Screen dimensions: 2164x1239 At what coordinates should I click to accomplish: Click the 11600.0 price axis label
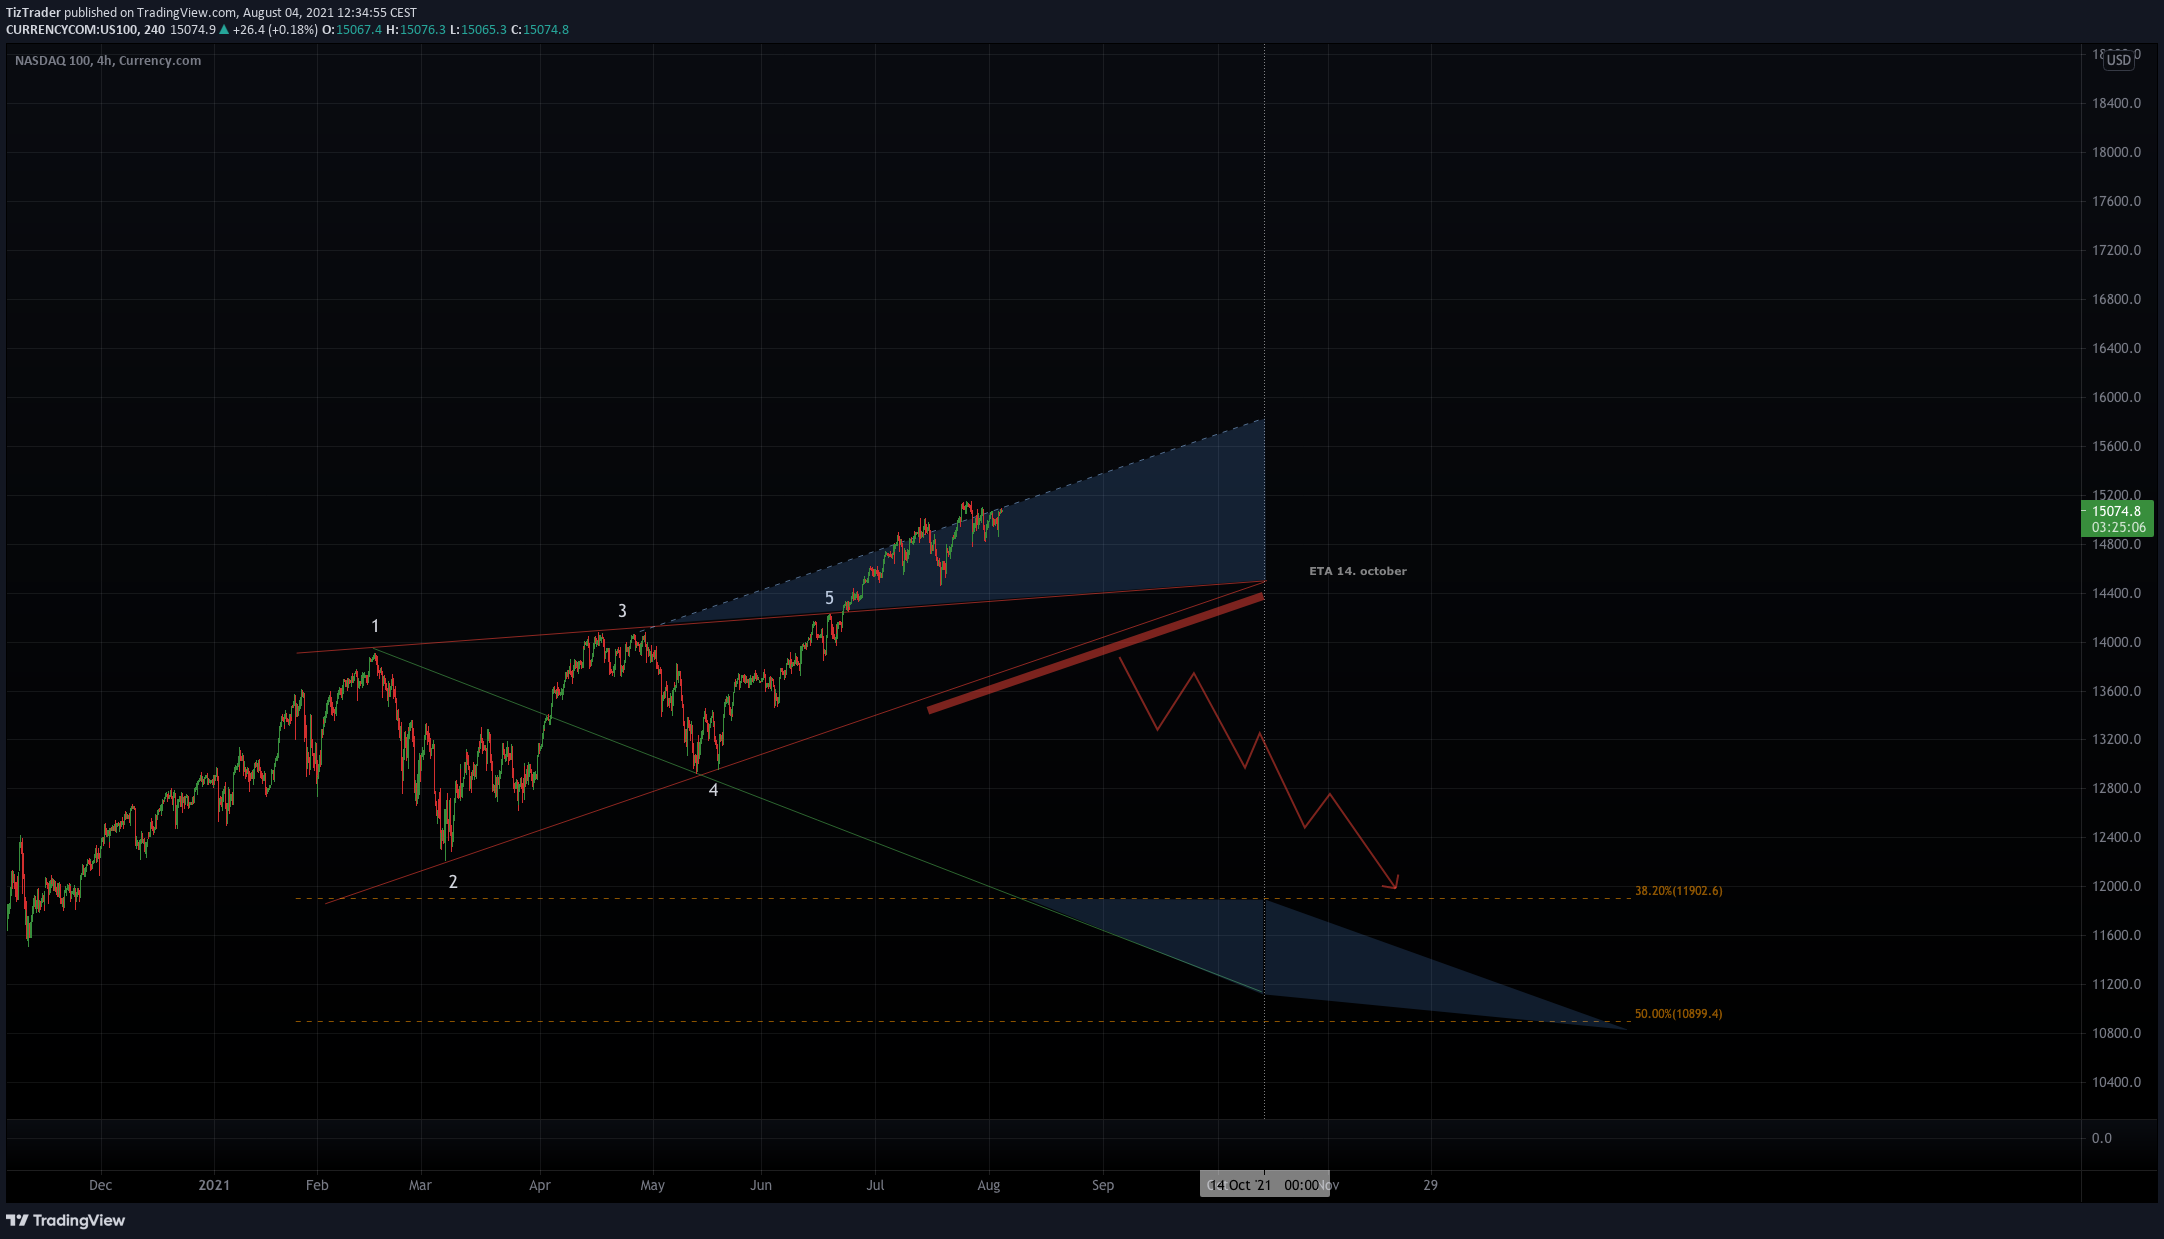point(2116,935)
